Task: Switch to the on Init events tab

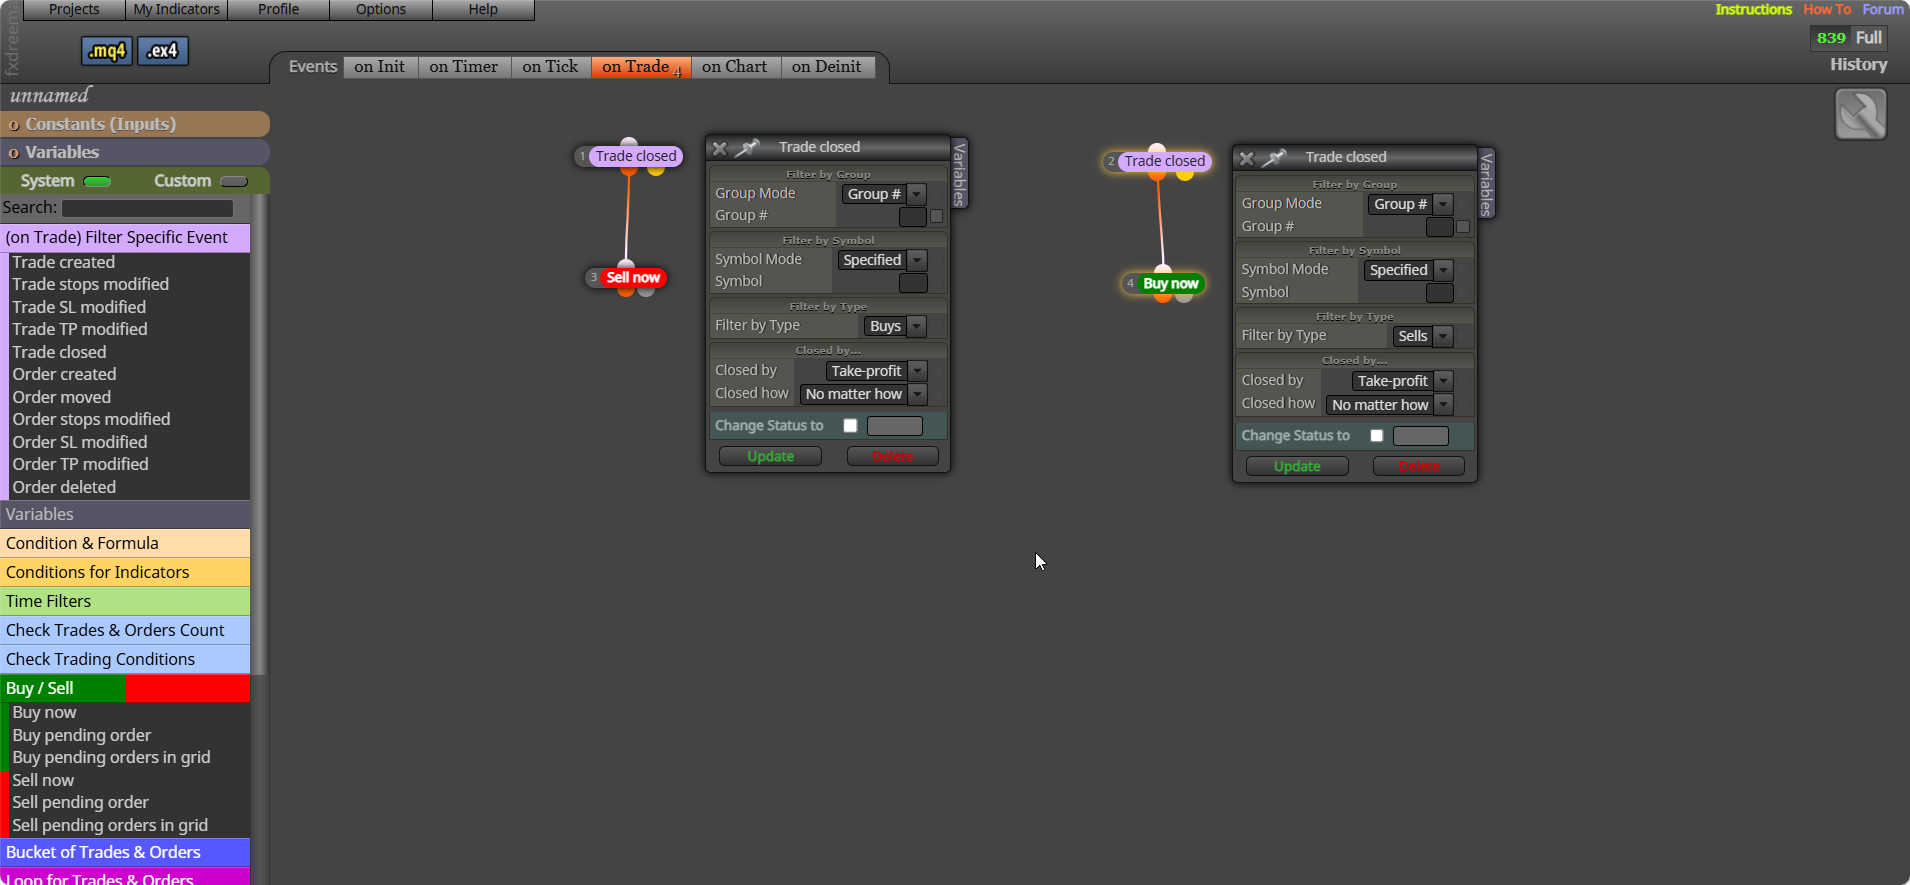Action: (380, 67)
